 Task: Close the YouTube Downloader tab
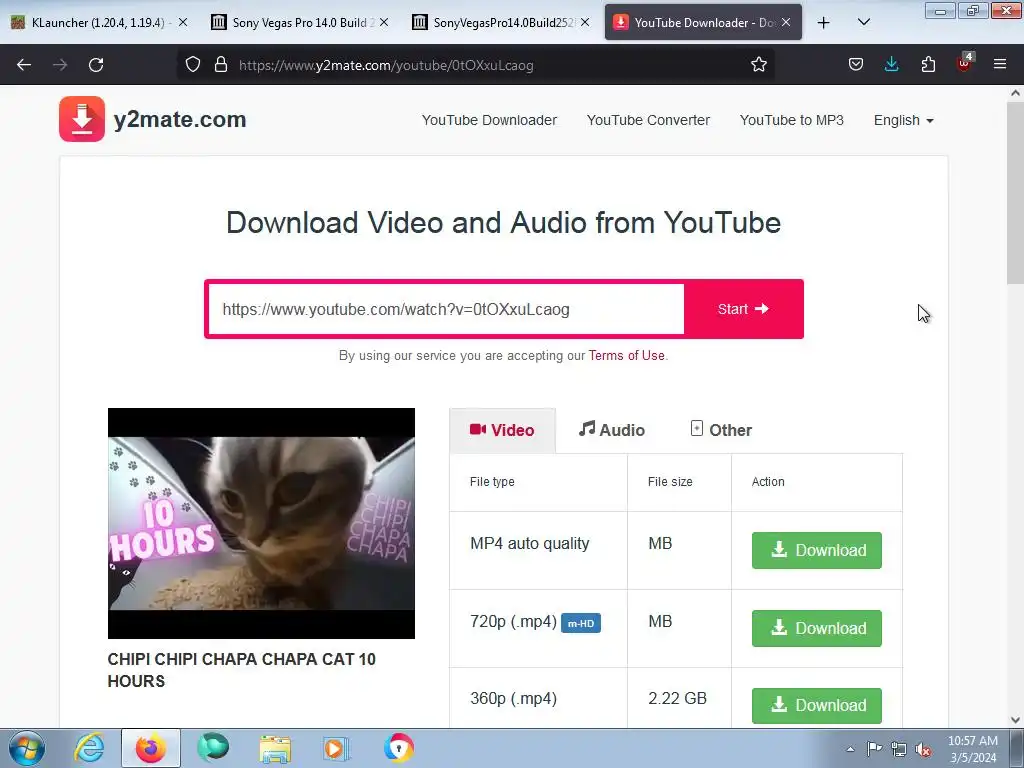[x=786, y=22]
